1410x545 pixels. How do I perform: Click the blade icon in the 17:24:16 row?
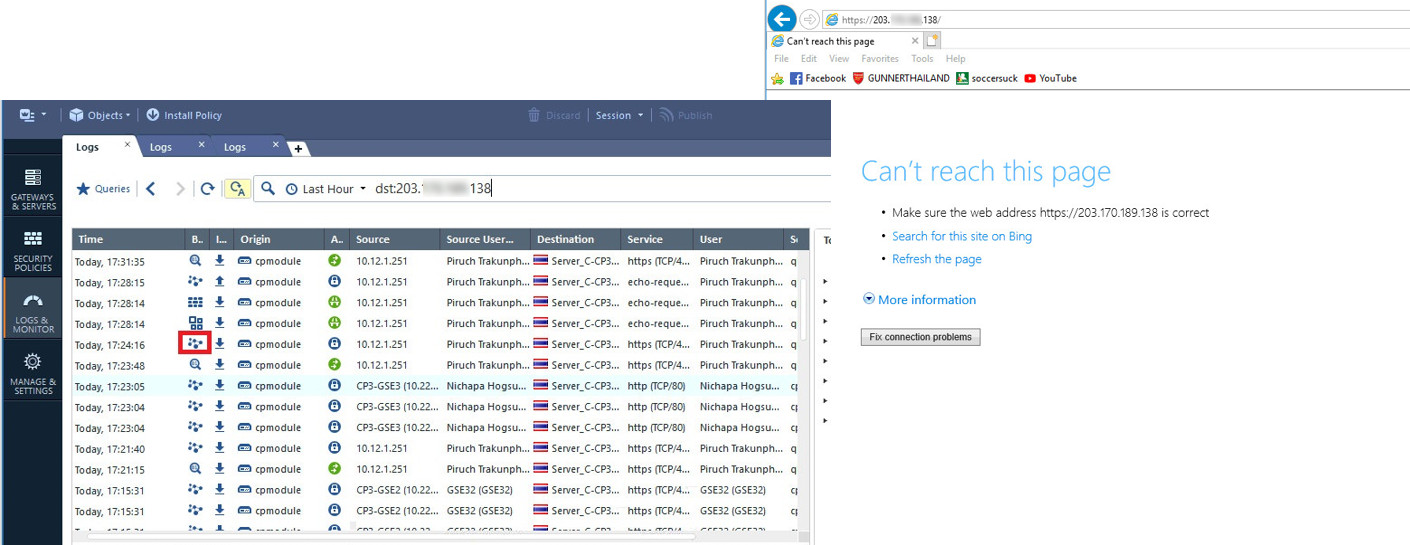(x=196, y=344)
